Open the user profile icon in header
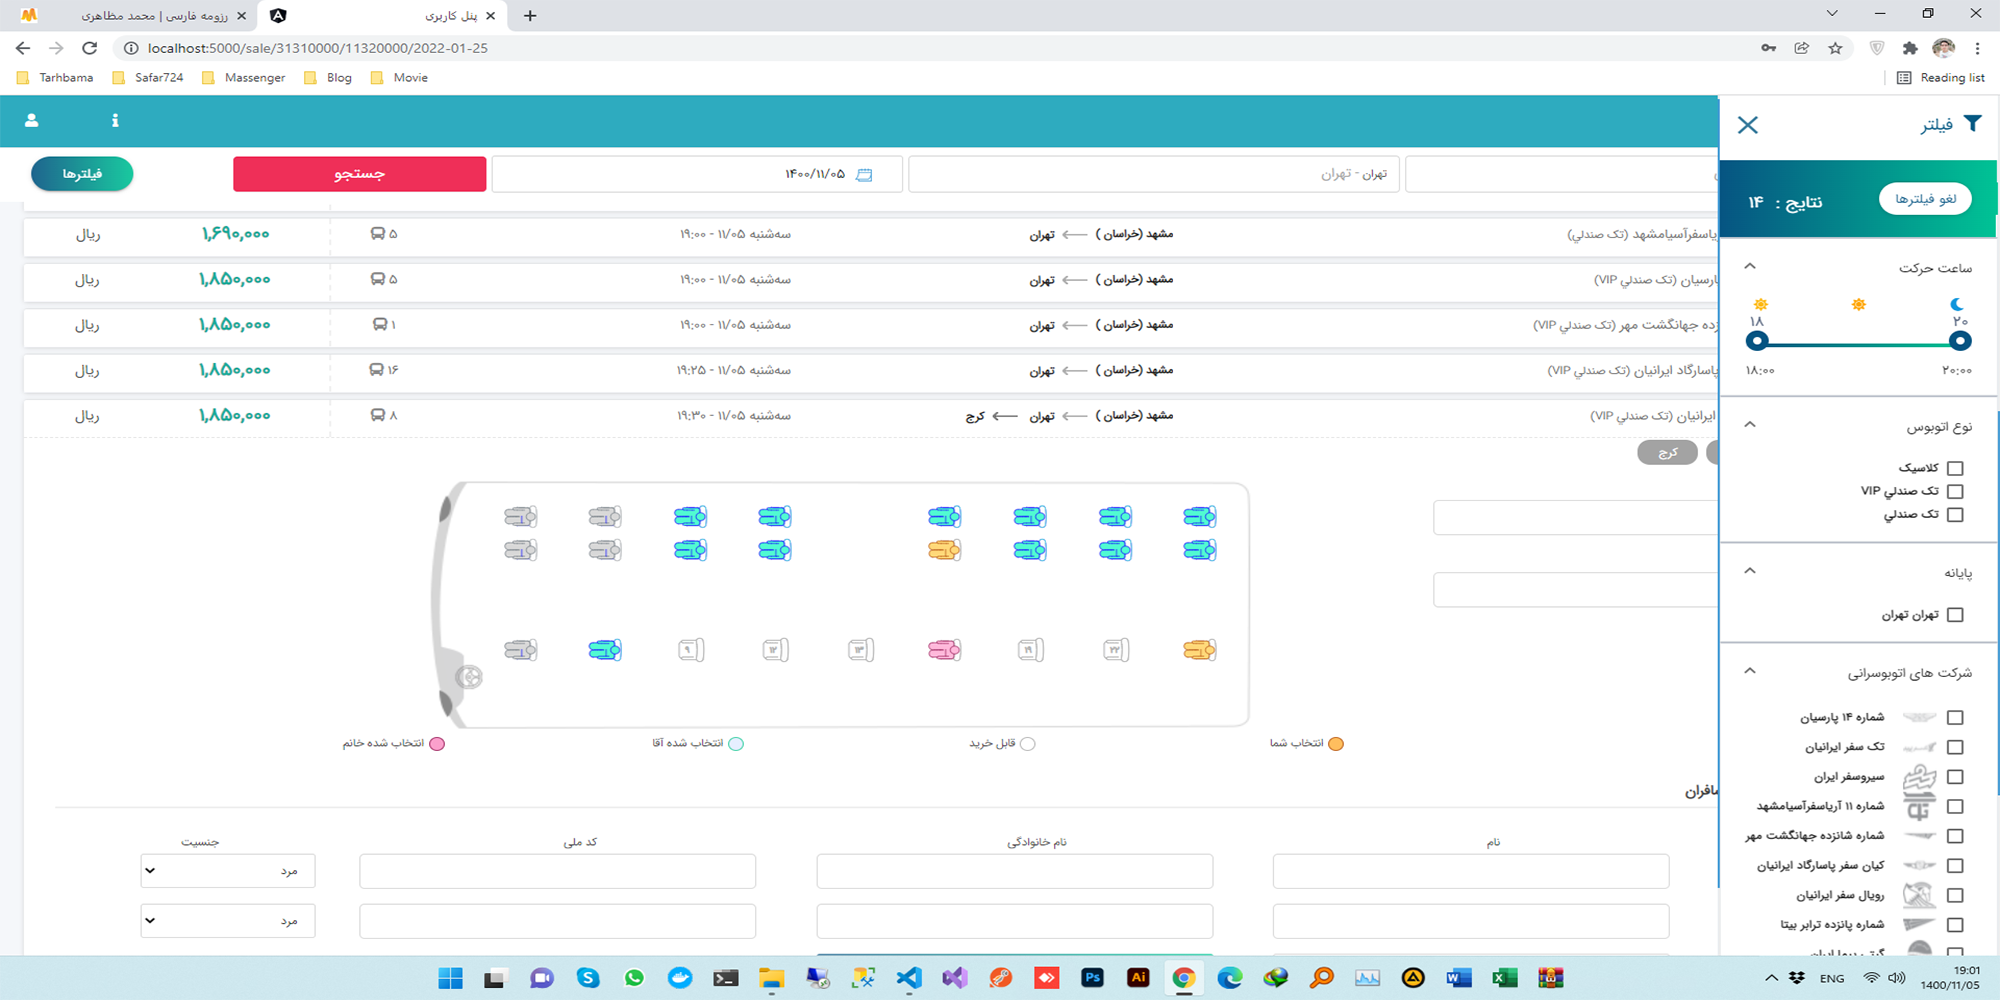 pos(32,120)
